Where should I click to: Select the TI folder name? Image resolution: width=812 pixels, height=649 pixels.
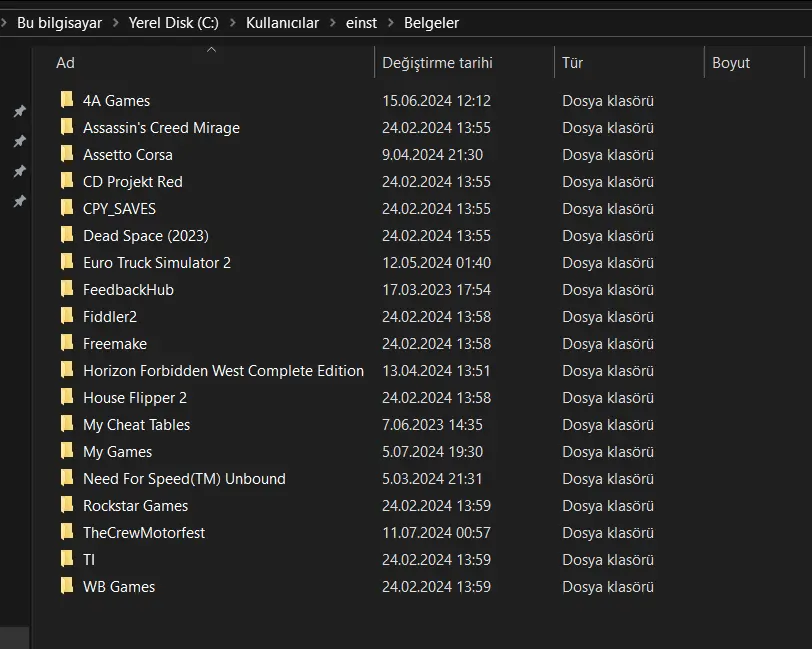tap(89, 560)
